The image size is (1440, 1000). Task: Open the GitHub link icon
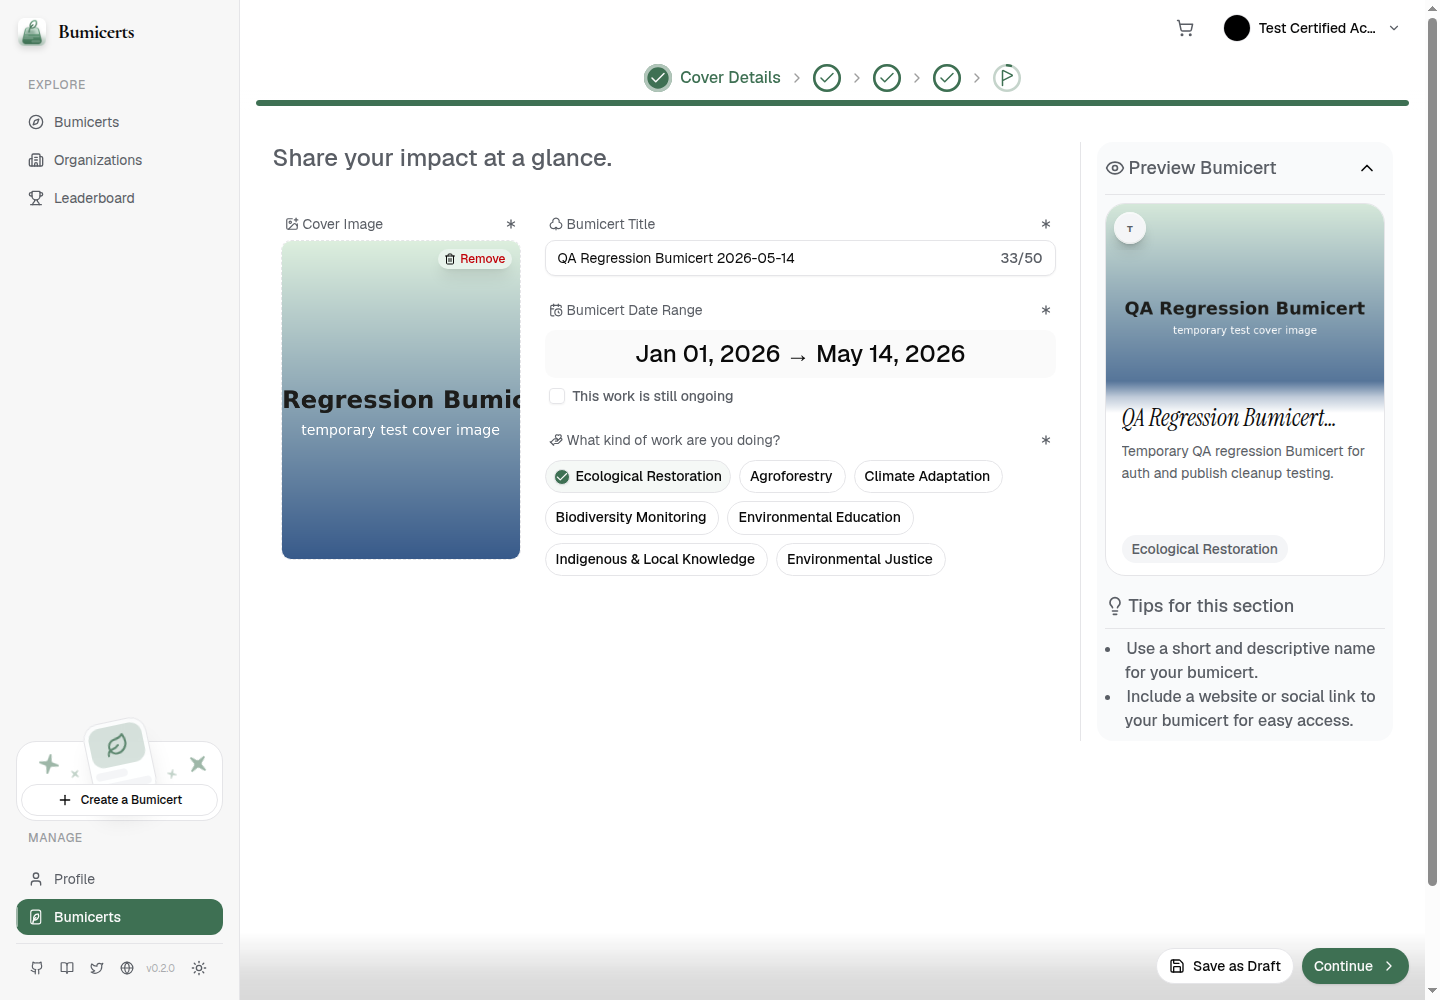(x=37, y=968)
